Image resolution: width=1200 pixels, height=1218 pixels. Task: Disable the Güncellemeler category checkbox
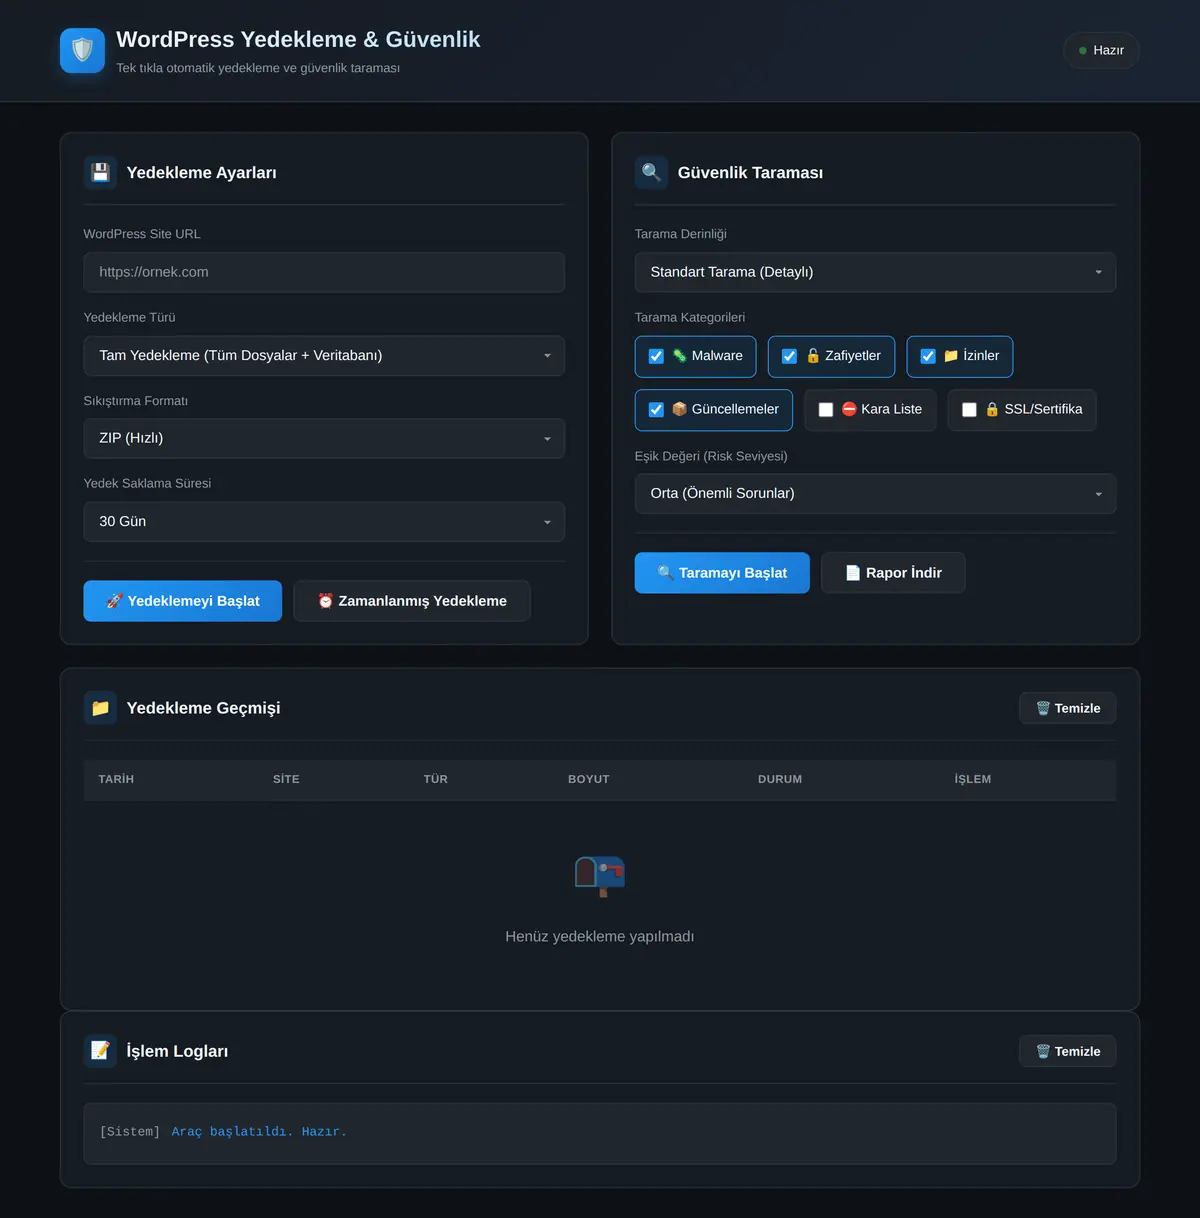coord(656,410)
